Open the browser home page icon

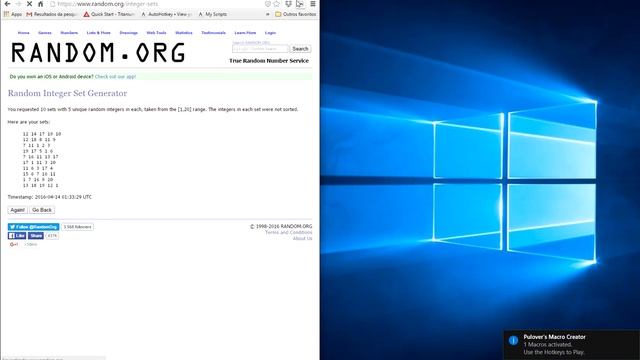(x=40, y=4)
